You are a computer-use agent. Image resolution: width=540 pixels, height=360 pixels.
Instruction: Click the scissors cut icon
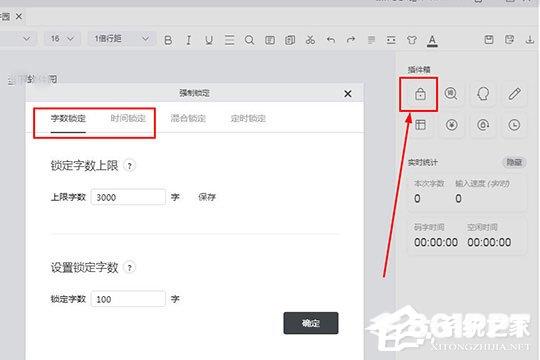tap(310, 40)
